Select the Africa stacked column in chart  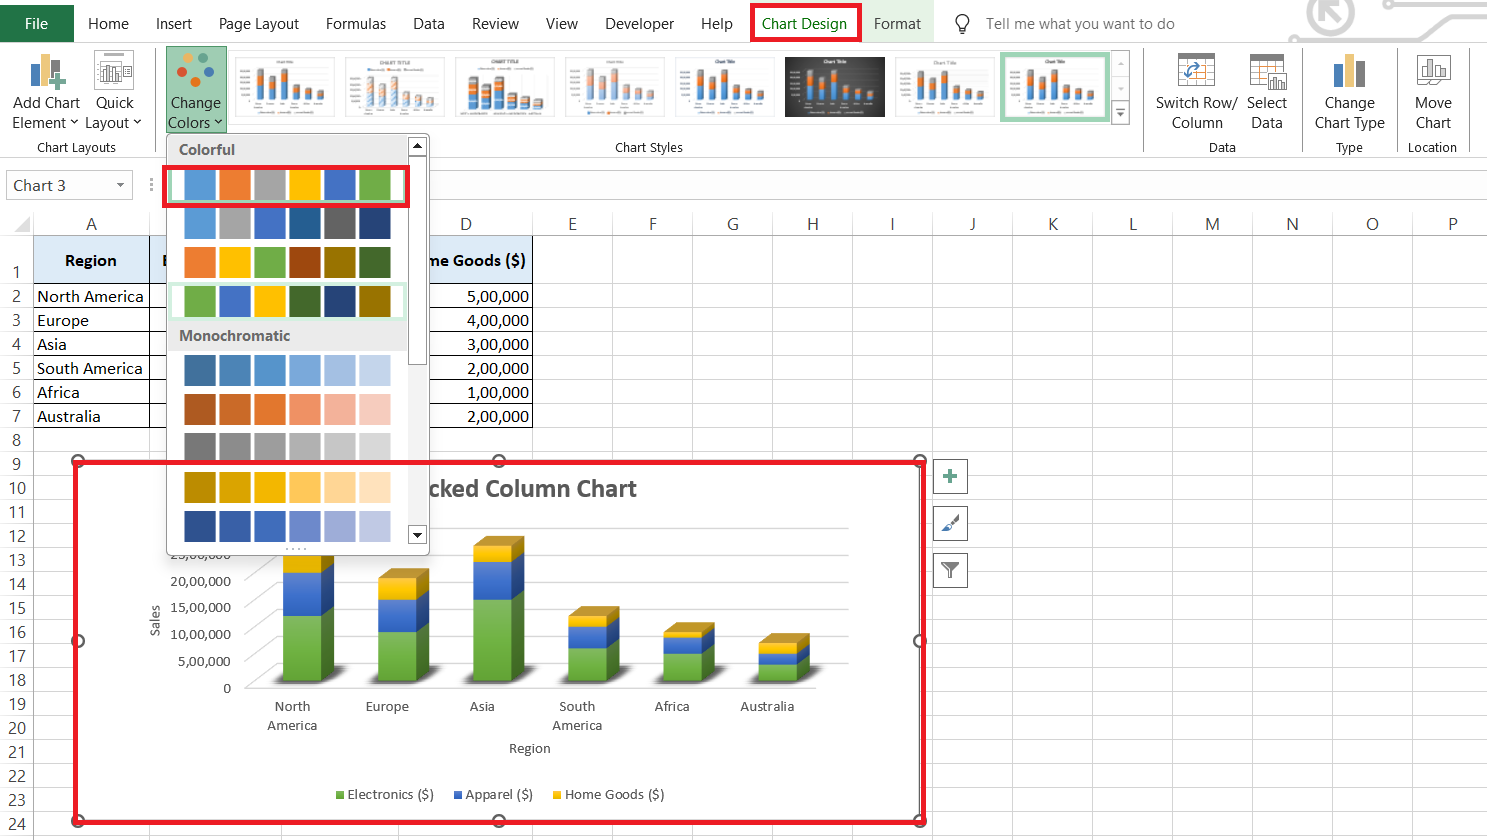click(x=688, y=652)
